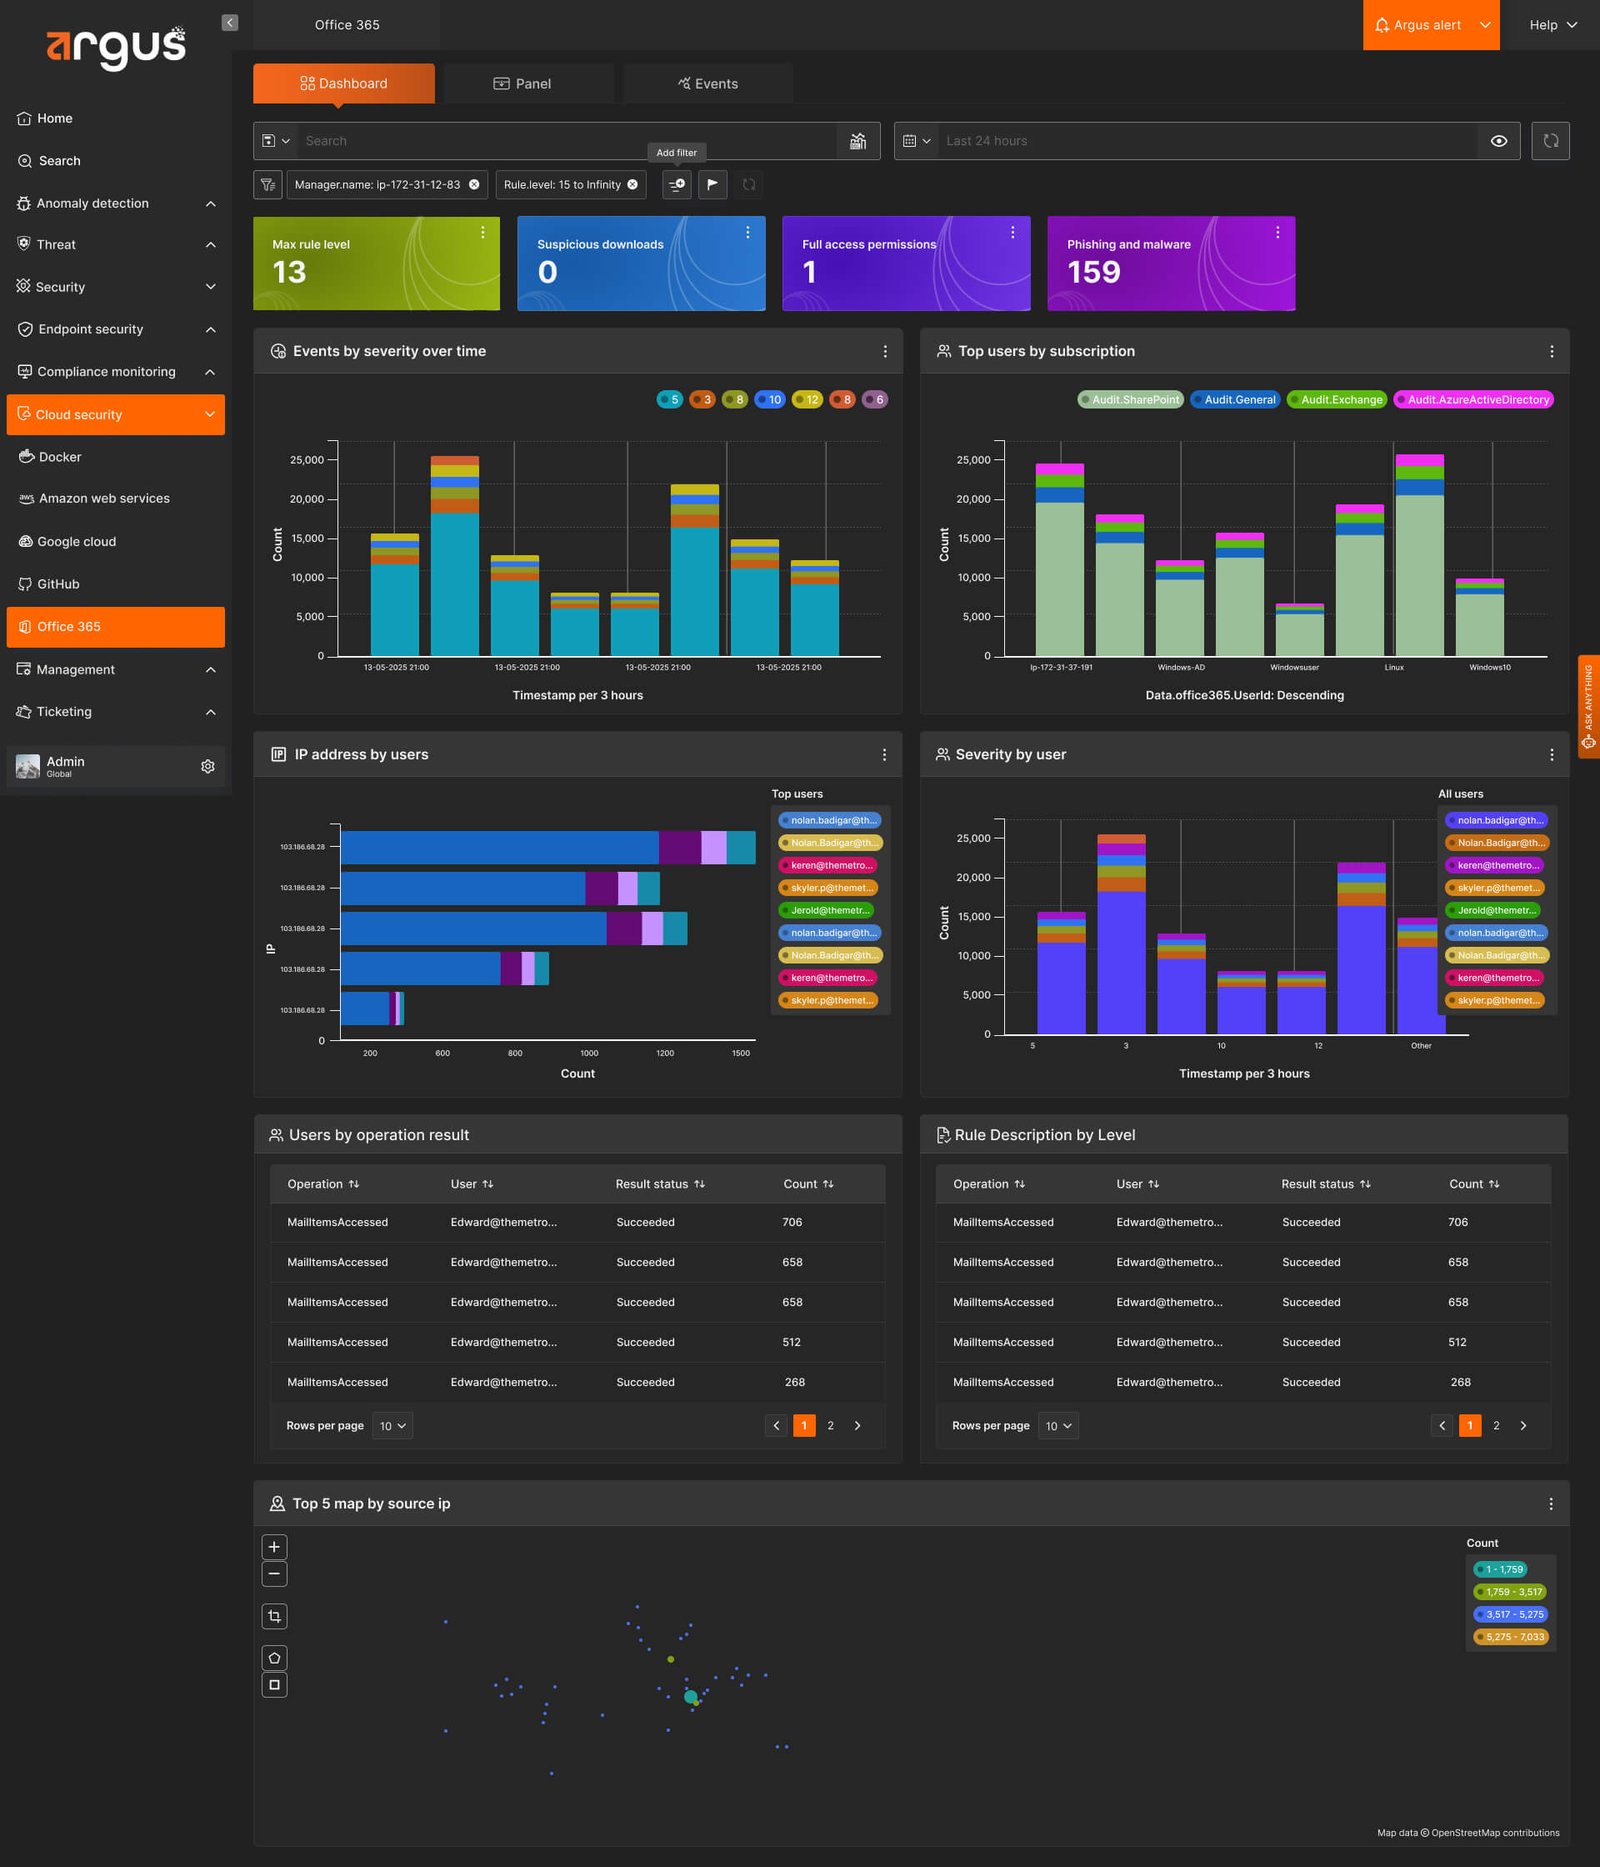This screenshot has width=1600, height=1867.
Task: Open the Panel tab
Action: (x=522, y=84)
